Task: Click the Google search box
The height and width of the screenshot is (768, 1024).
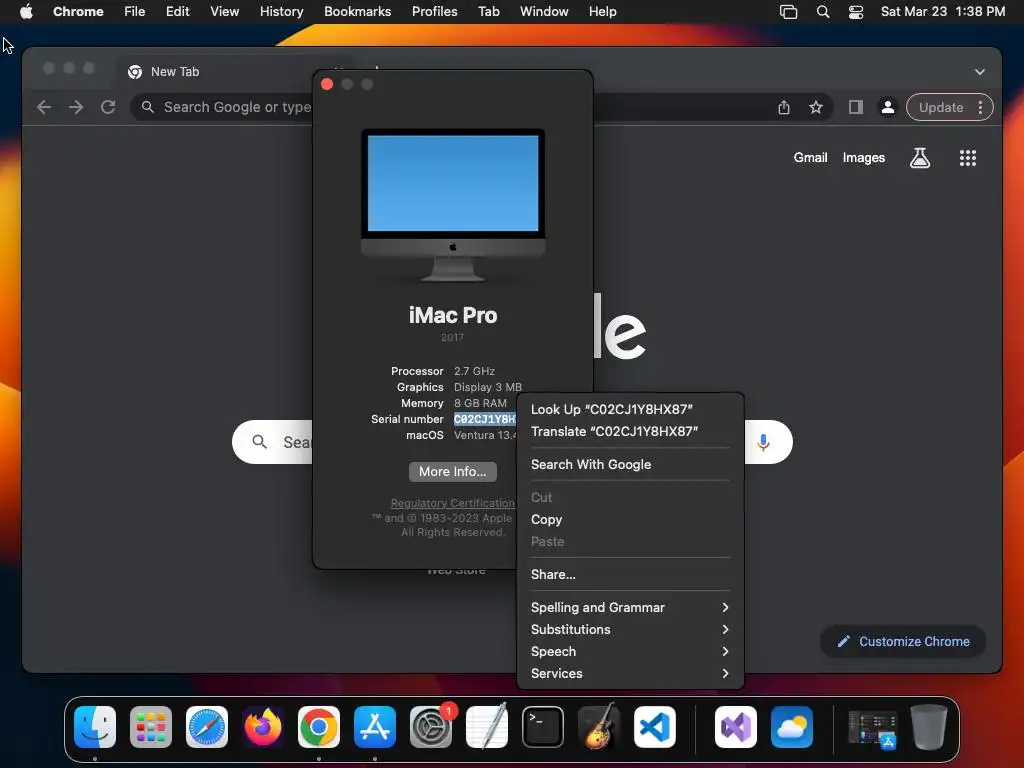Action: pyautogui.click(x=512, y=442)
